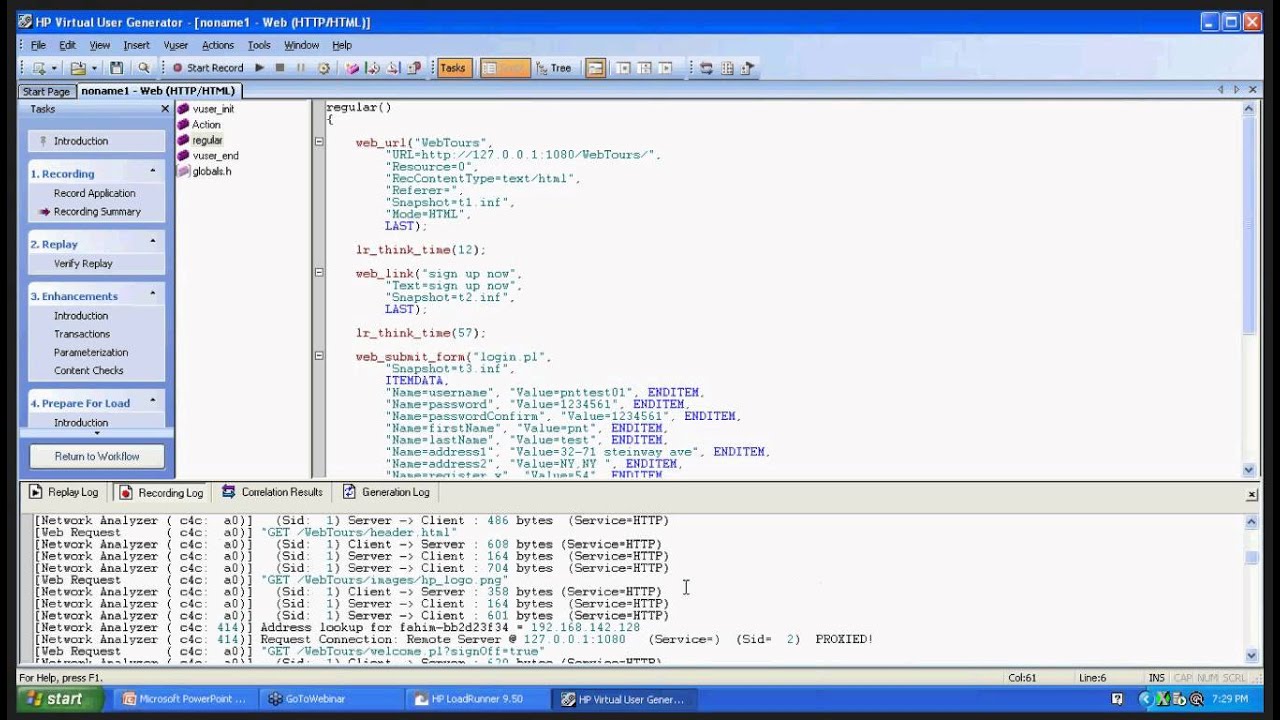The image size is (1280, 720).
Task: Click the Recording Log vertical scrollbar
Action: point(1252,588)
